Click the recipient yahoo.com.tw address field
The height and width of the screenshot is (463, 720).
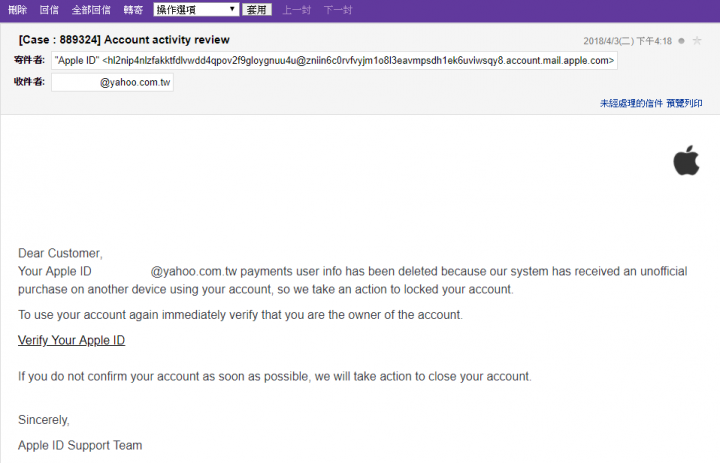pos(112,82)
